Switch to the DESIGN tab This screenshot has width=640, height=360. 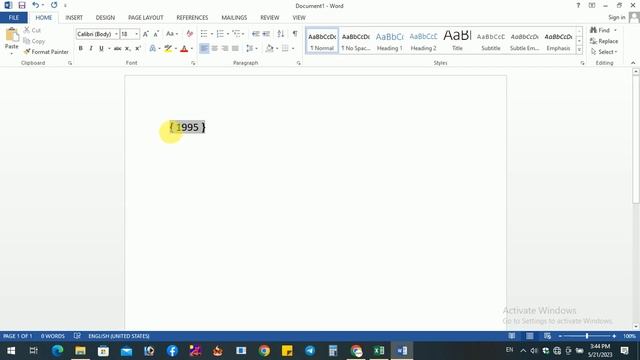pyautogui.click(x=105, y=18)
